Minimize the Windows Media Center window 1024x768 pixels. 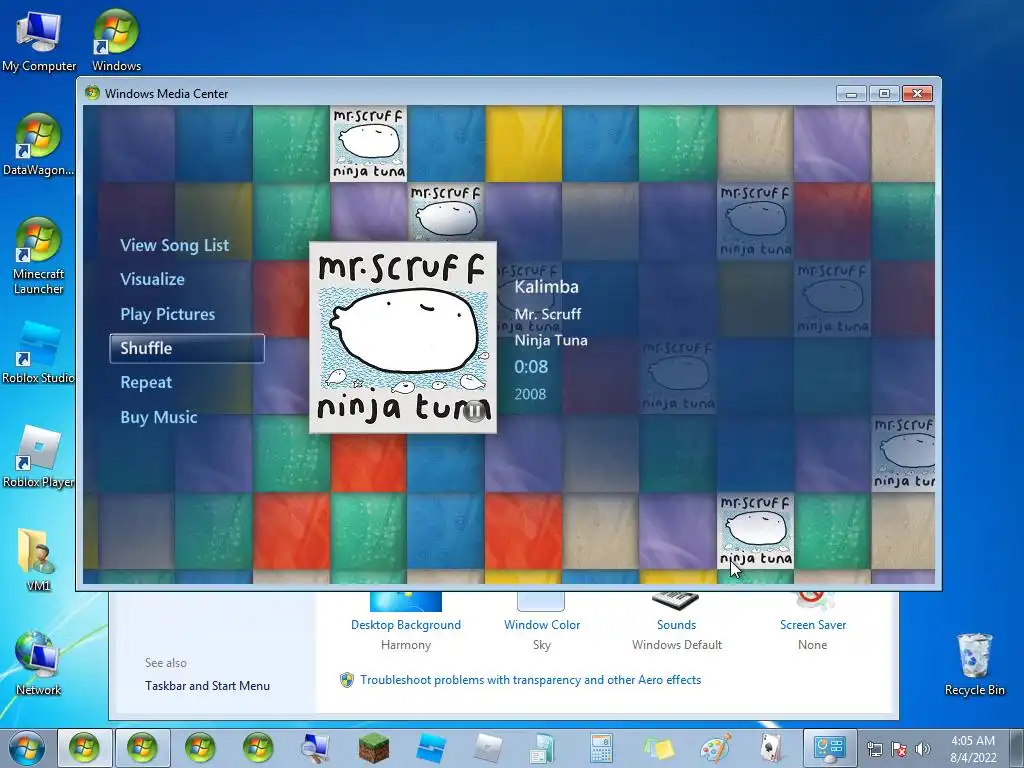[x=851, y=94]
